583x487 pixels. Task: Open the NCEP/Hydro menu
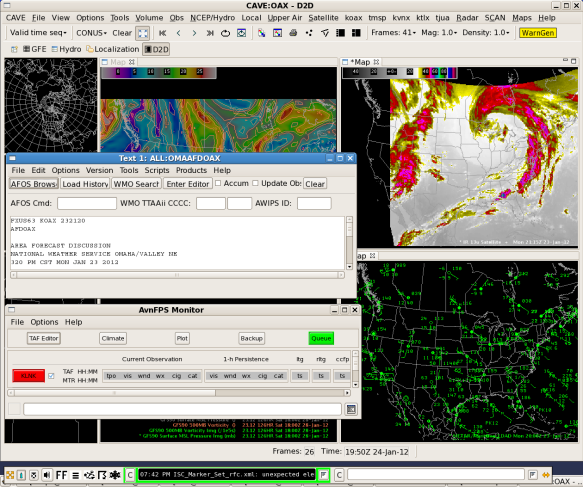tap(212, 18)
